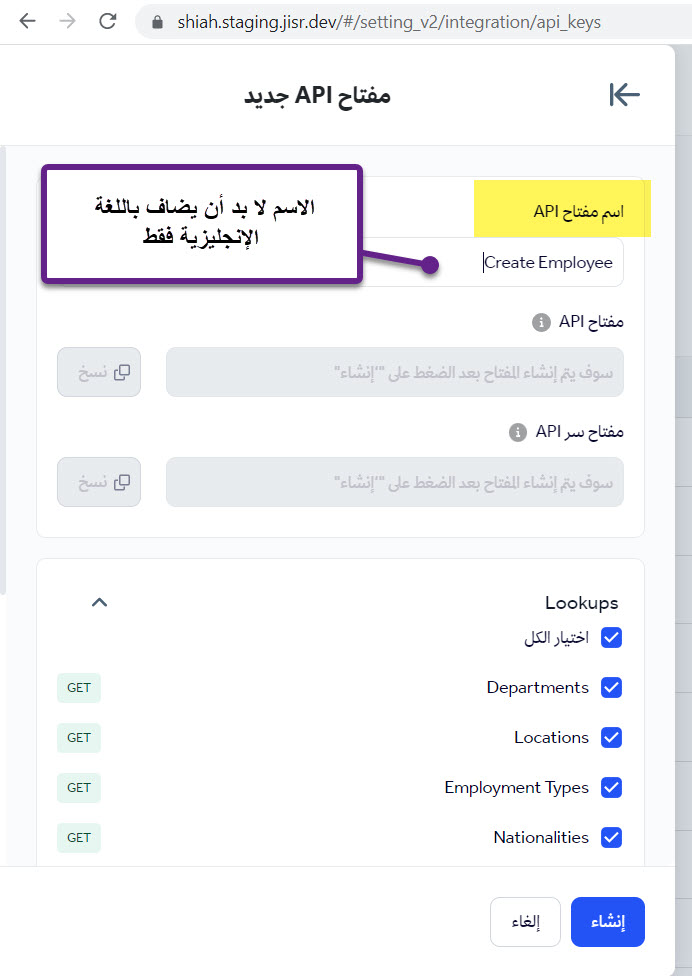Collapse the Lookups section chevron
692x976 pixels.
100,602
